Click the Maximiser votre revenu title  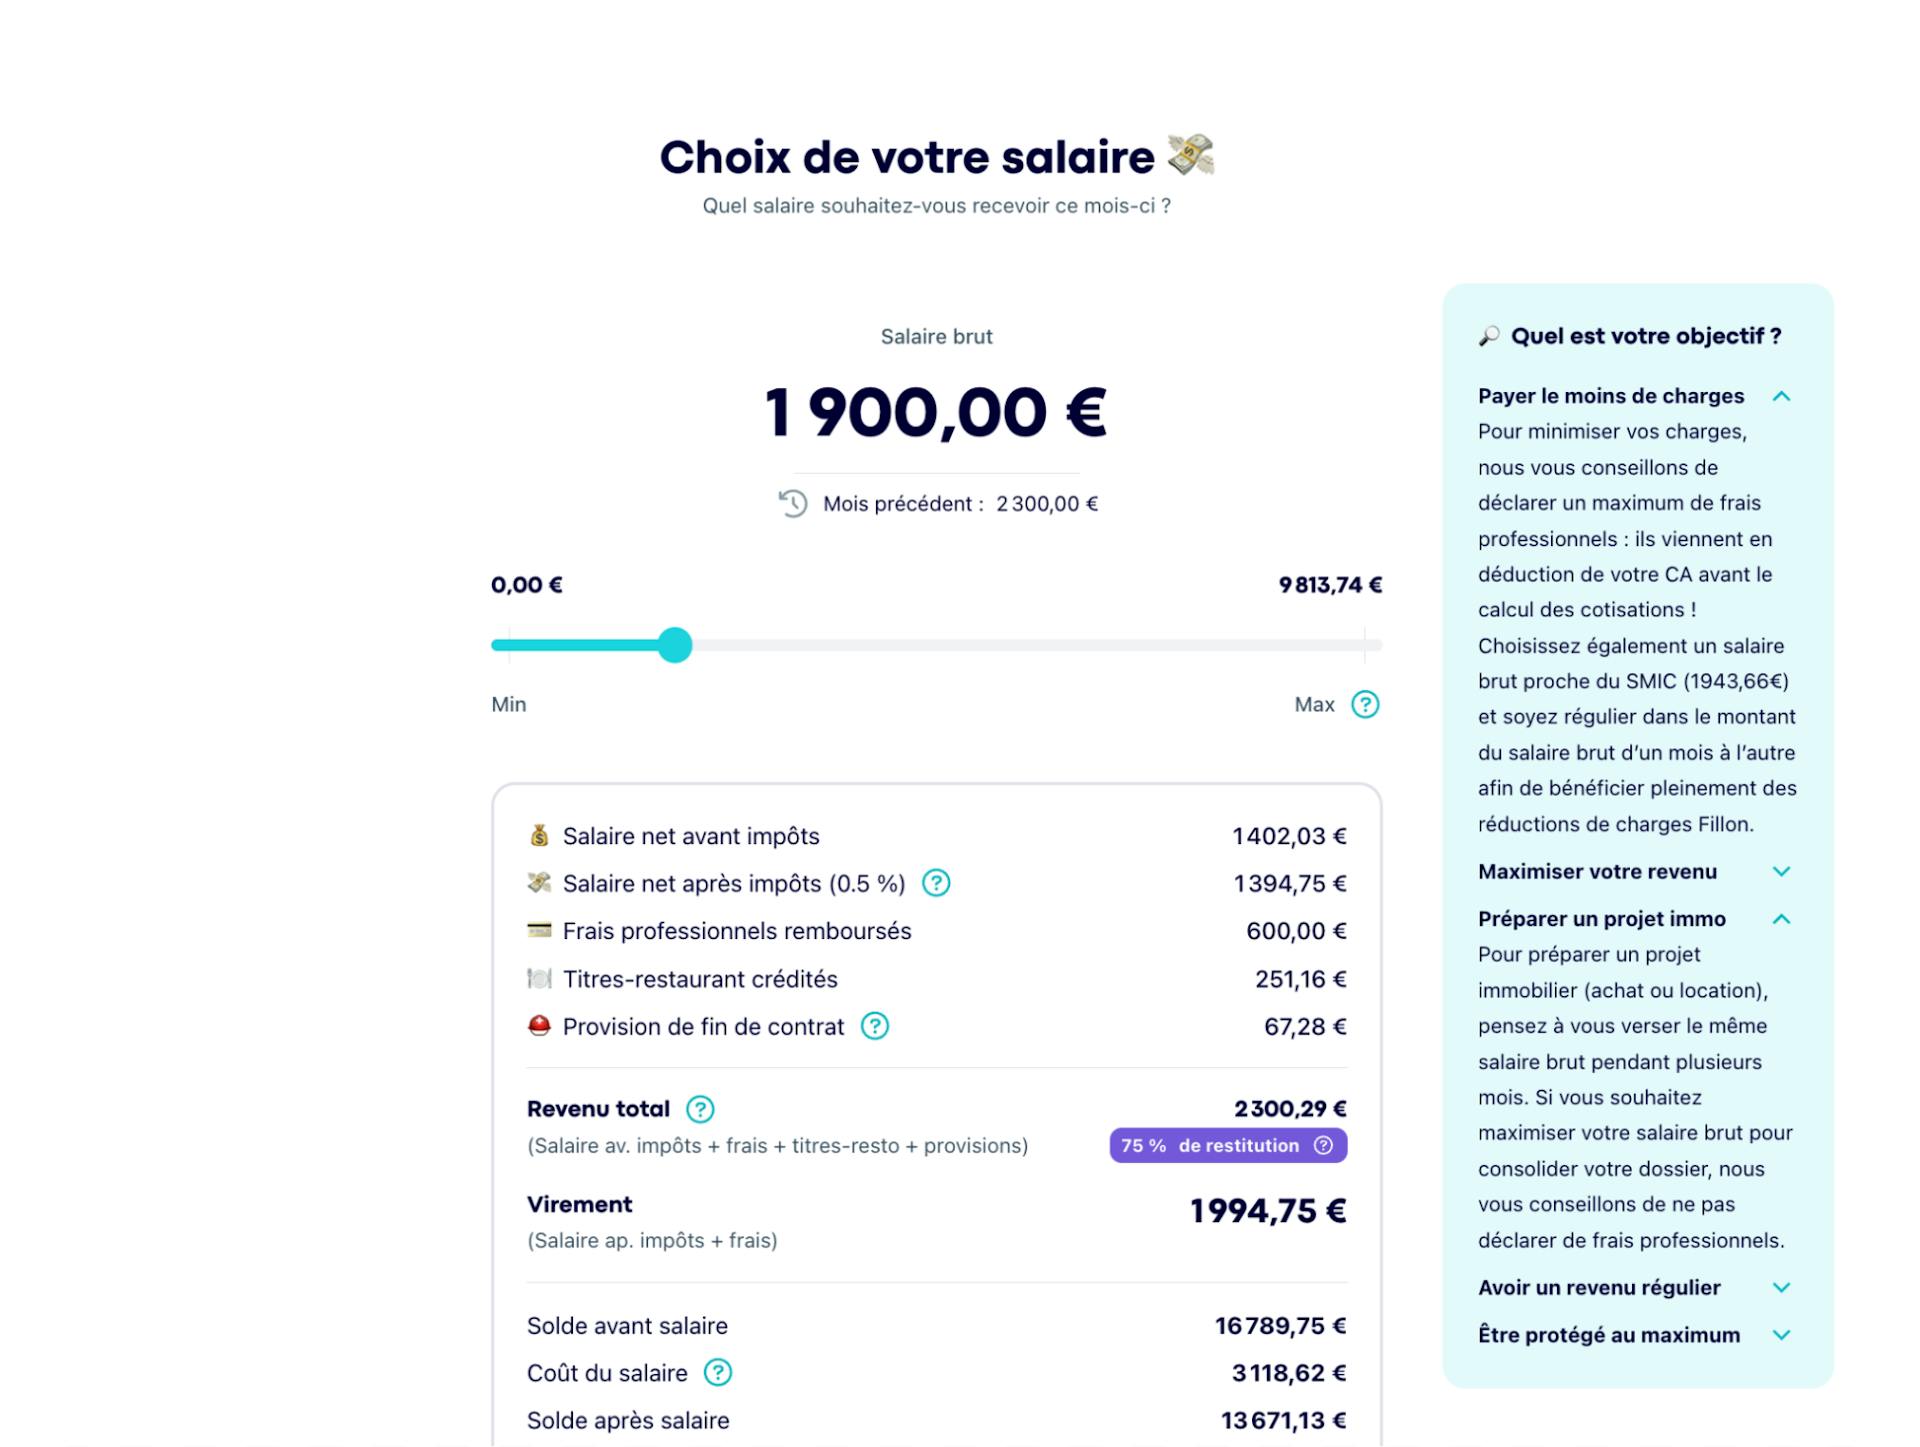1597,872
